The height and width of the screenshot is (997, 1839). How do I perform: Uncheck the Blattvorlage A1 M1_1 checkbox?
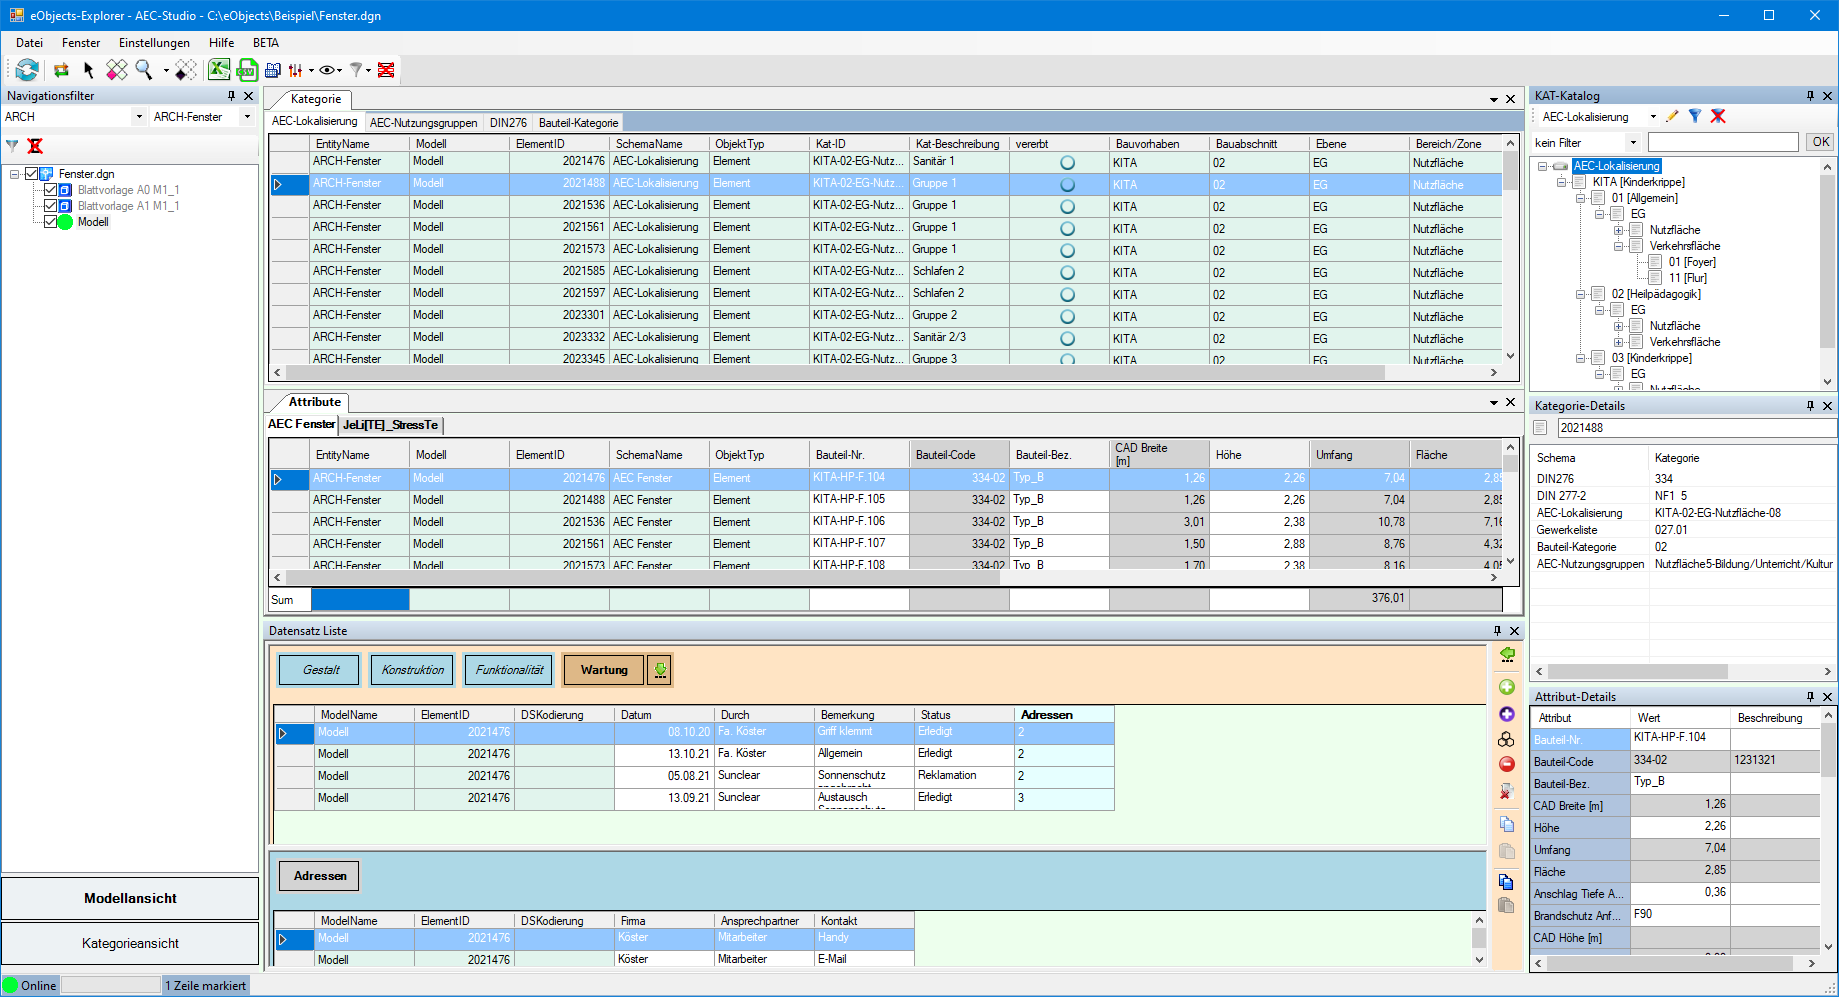pyautogui.click(x=50, y=206)
